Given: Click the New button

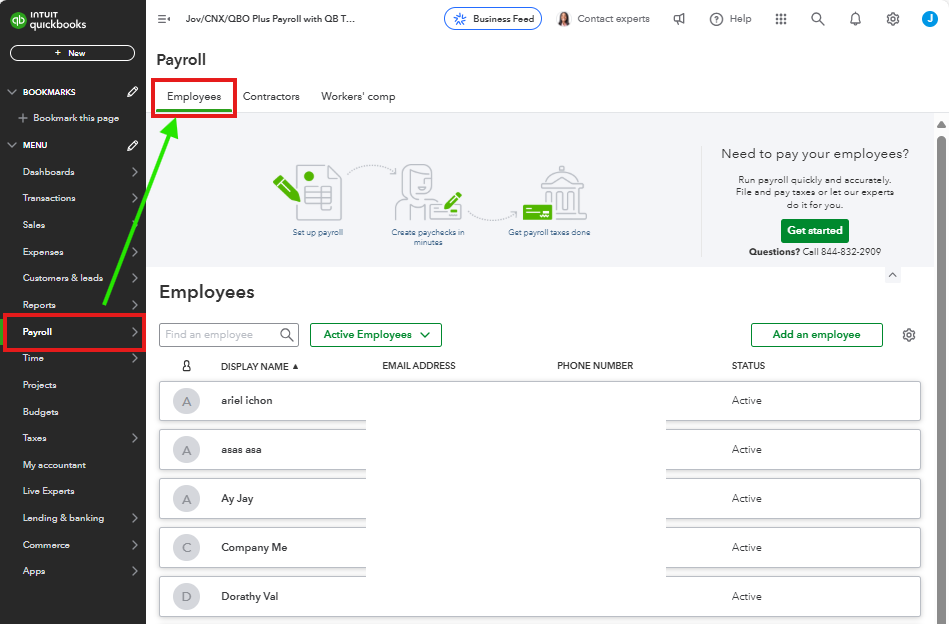Looking at the screenshot, I should click(x=72, y=53).
